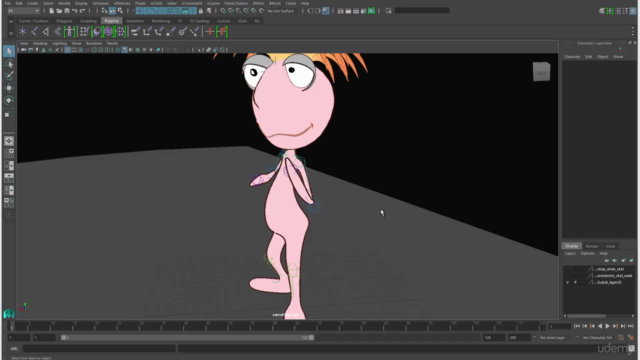Click the time slider at the current frame marker
Viewport: 640px width, 360px height.
coord(11,326)
